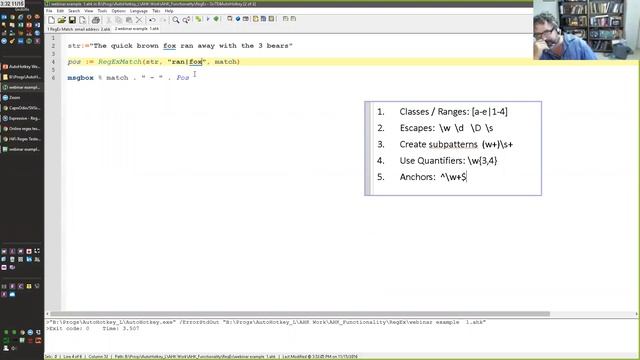The height and width of the screenshot is (360, 640).
Task: Open the Edit menu
Action: (60, 11)
